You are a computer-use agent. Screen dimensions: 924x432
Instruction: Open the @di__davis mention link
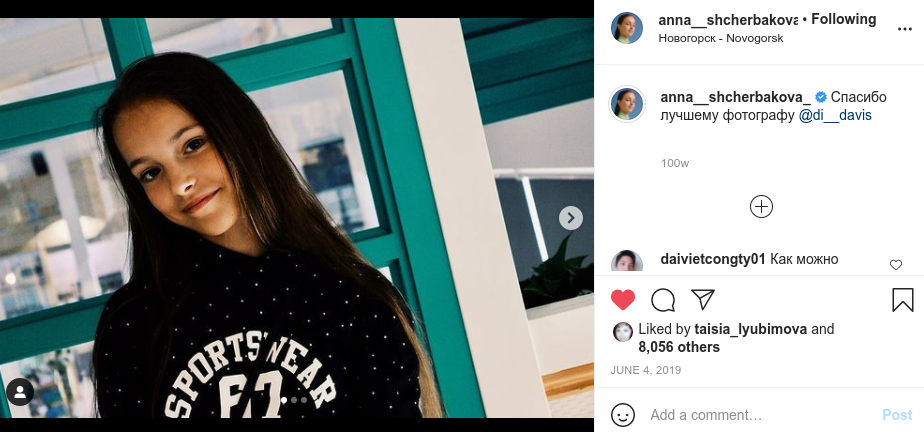[835, 115]
